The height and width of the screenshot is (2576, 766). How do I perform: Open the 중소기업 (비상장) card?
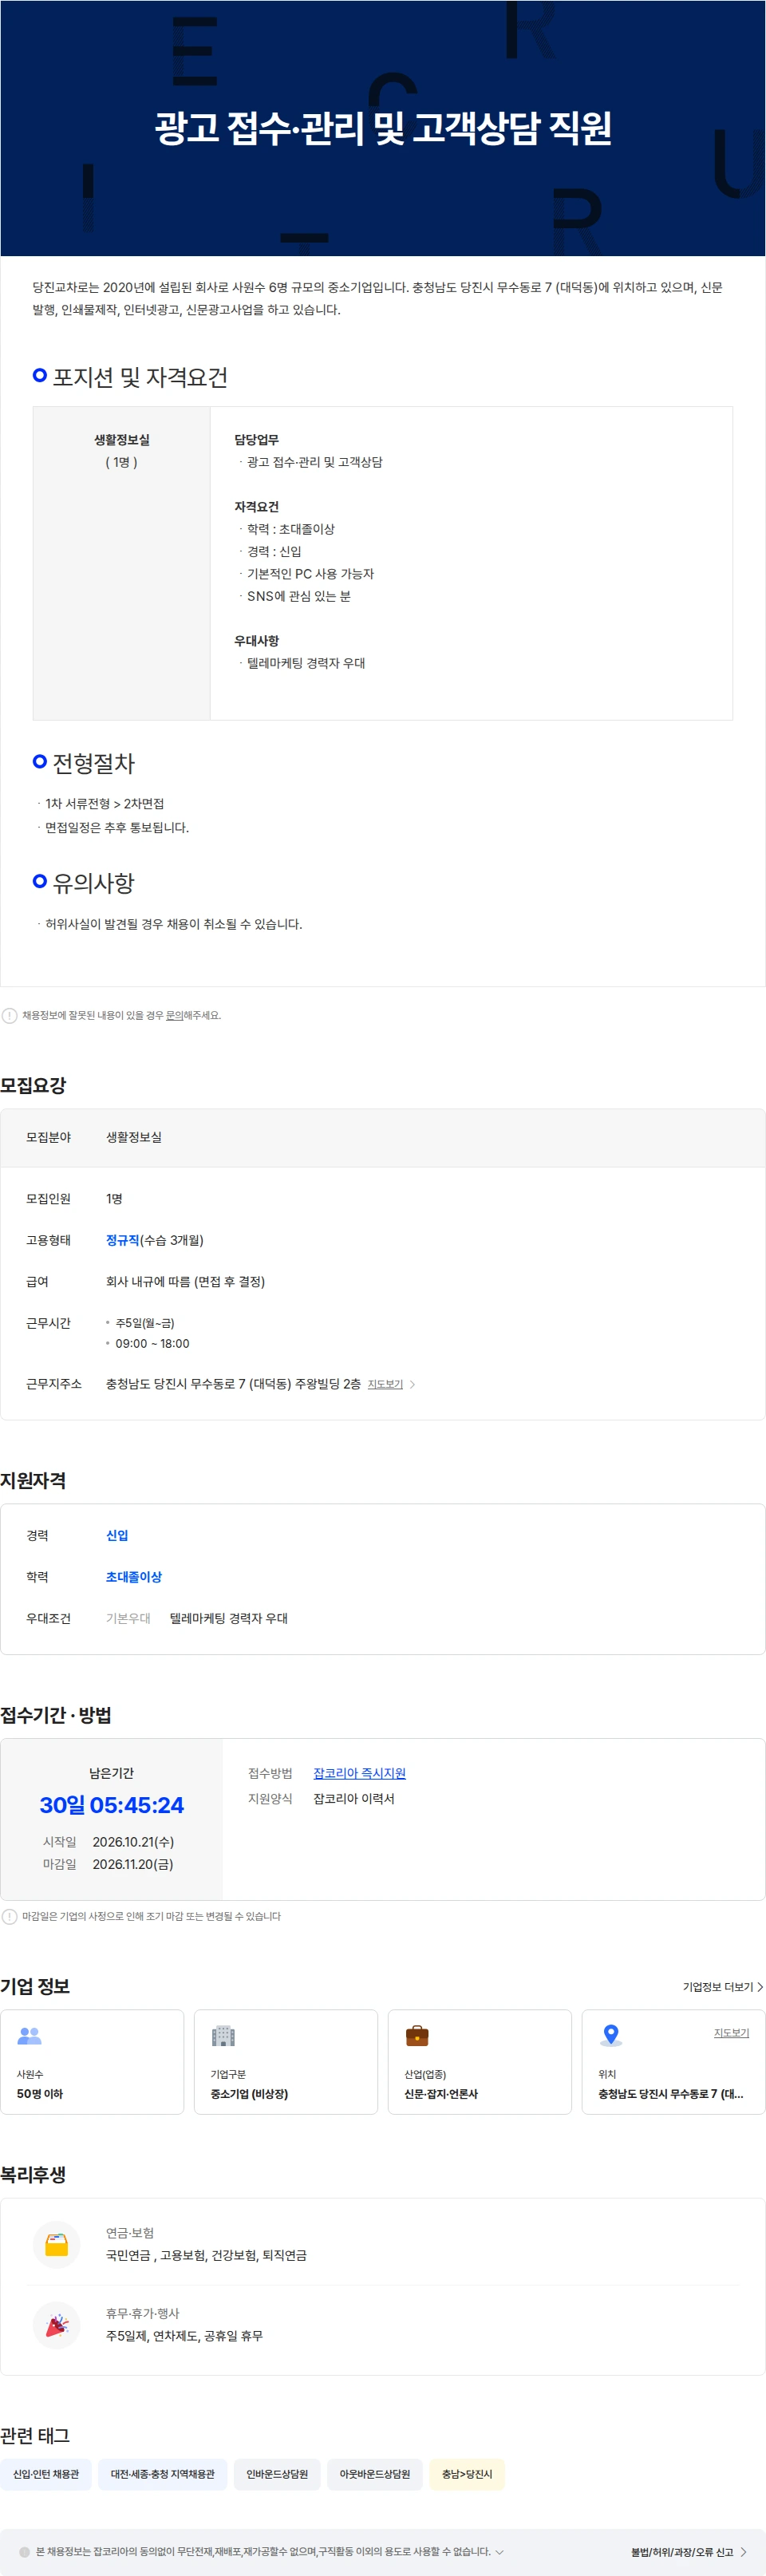[286, 2062]
